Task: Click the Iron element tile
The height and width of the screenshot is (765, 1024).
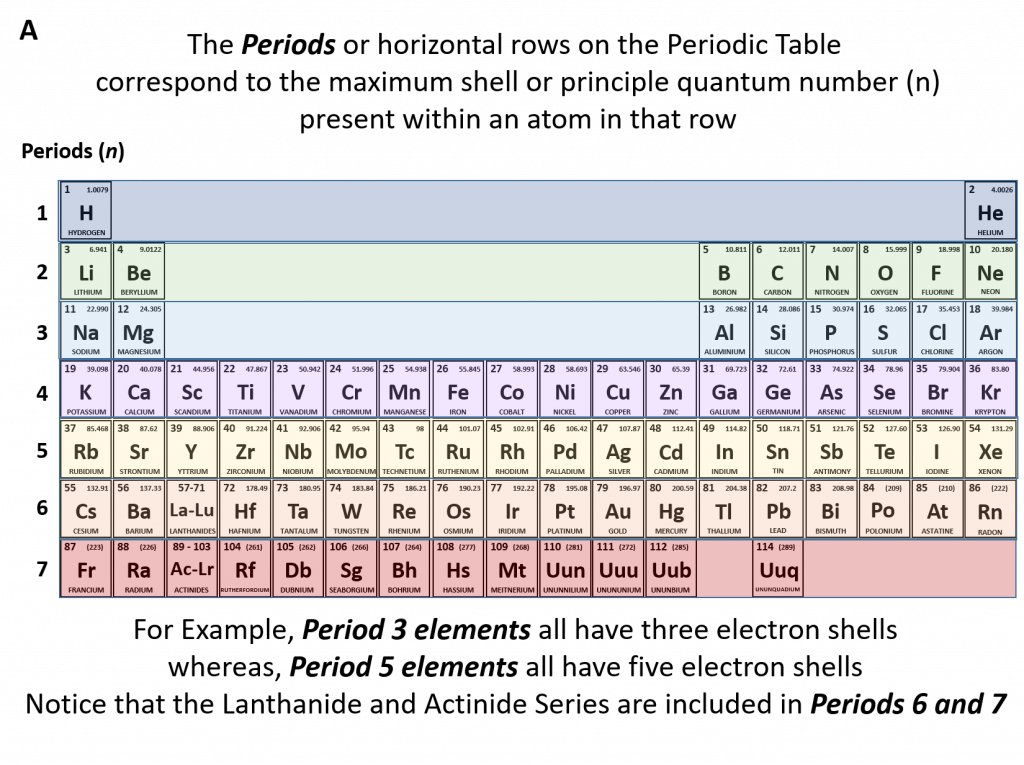Action: pyautogui.click(x=458, y=390)
